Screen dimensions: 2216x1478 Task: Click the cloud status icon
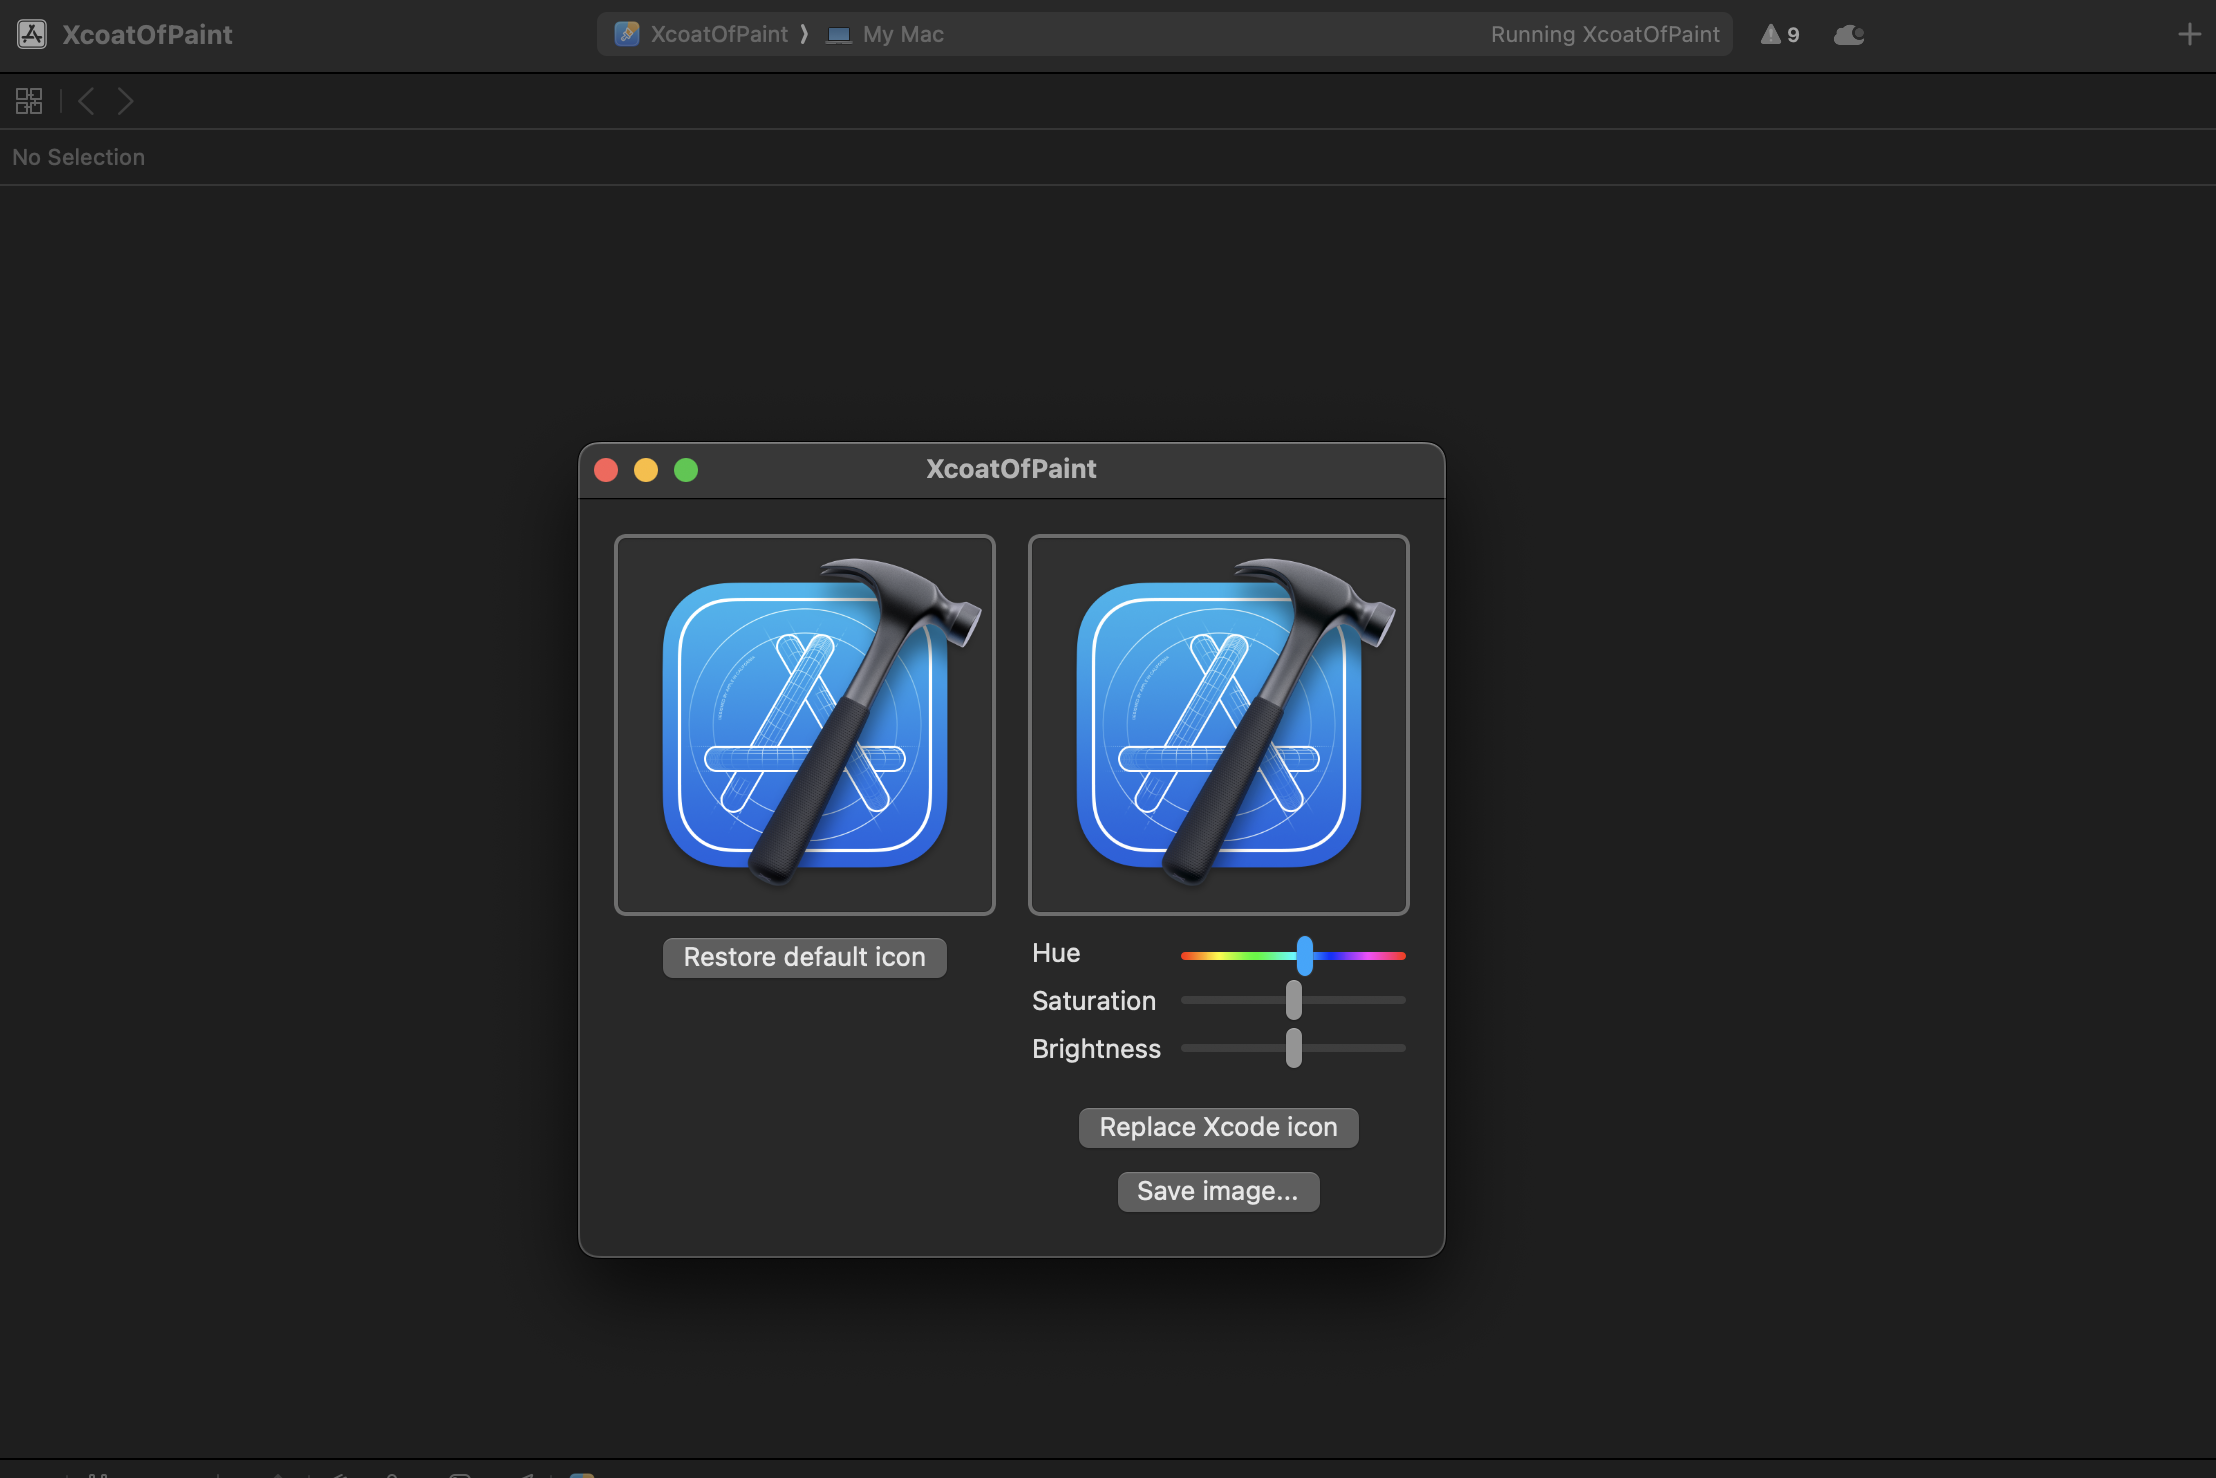tap(1848, 35)
